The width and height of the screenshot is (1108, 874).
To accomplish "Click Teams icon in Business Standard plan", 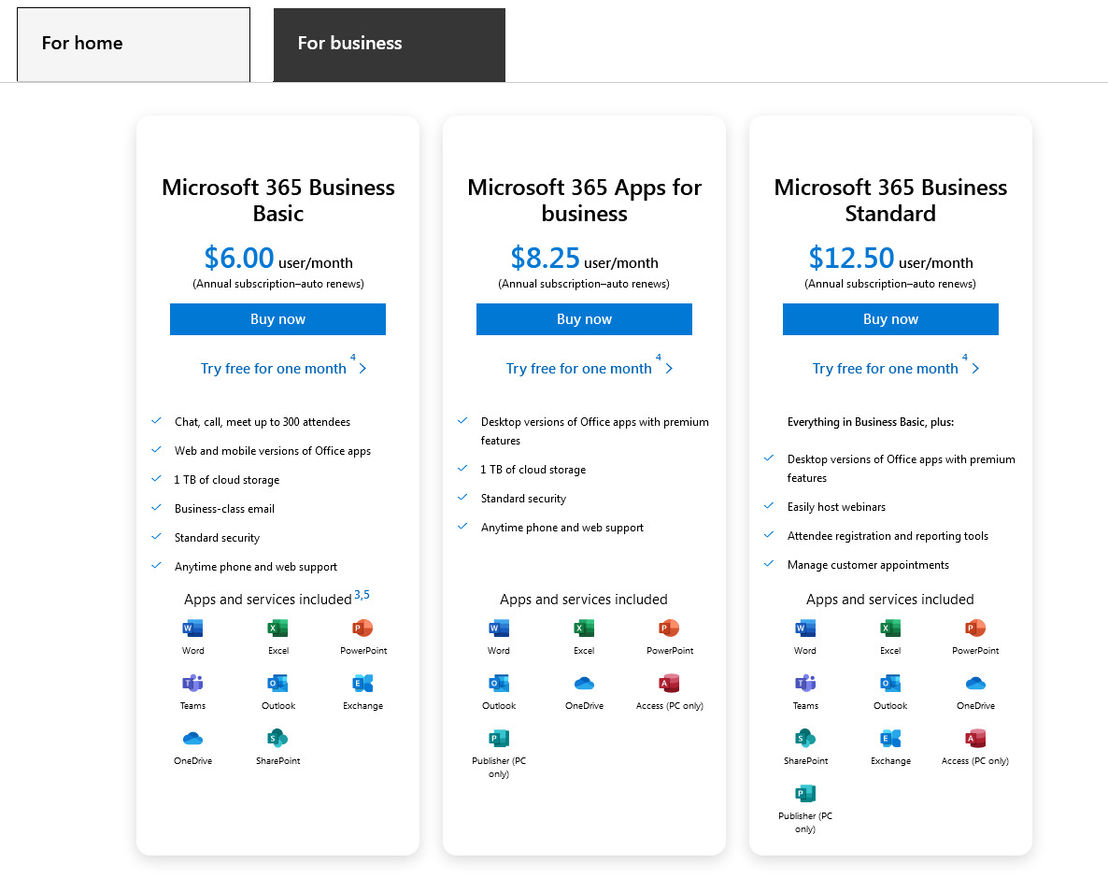I will click(806, 683).
